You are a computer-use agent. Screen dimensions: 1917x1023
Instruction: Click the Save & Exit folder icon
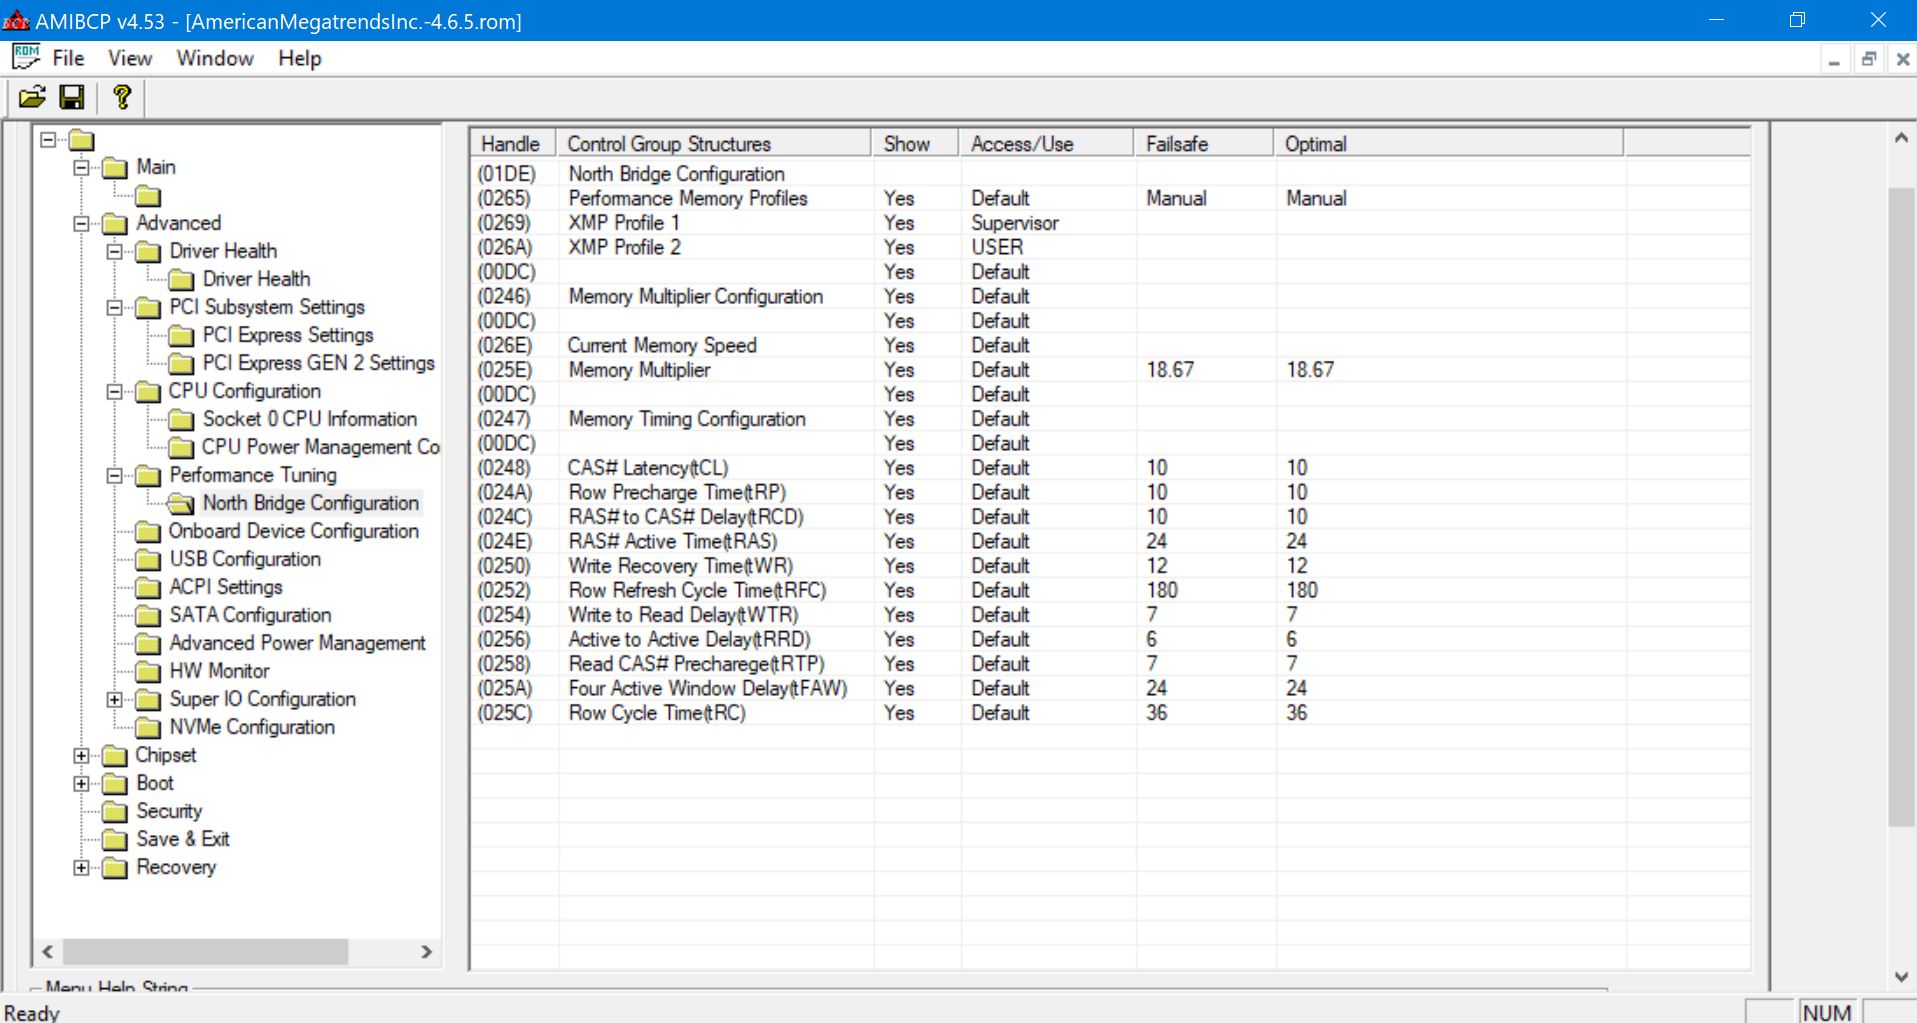click(115, 839)
